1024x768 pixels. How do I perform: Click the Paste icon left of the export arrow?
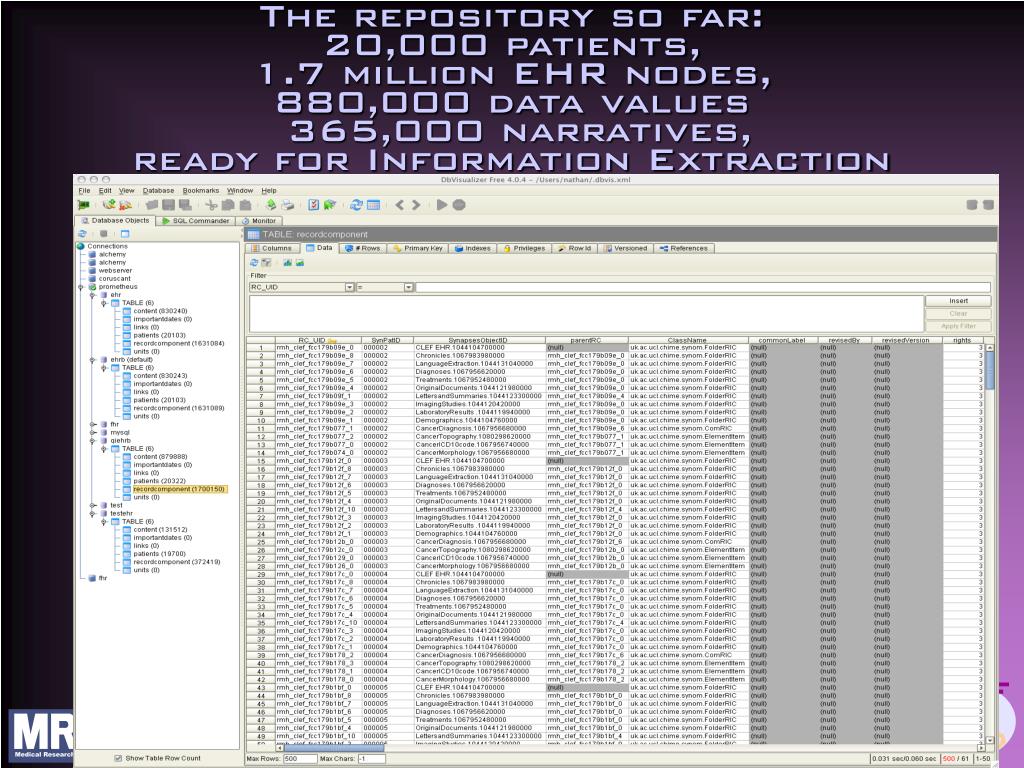(245, 205)
